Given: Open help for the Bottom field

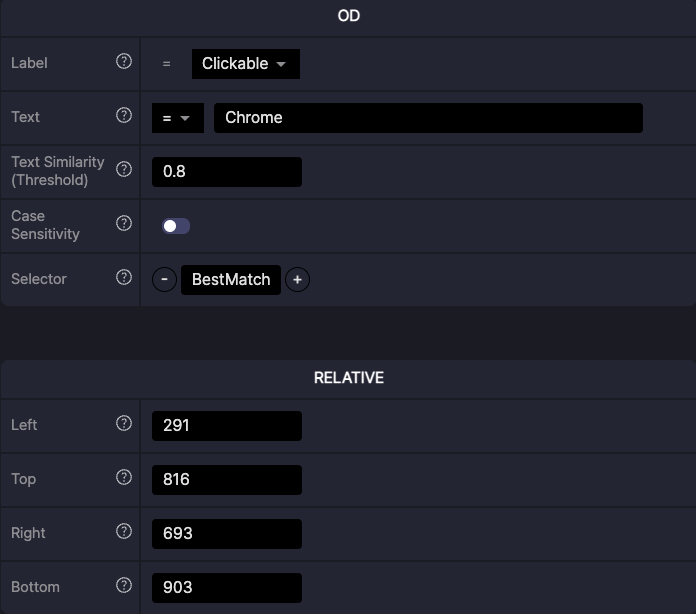Looking at the screenshot, I should 124,586.
